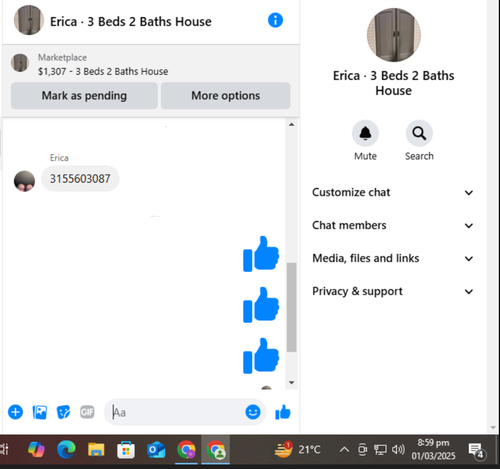This screenshot has height=469, width=500.
Task: Click the second sent thumbs-up message
Action: tap(261, 305)
